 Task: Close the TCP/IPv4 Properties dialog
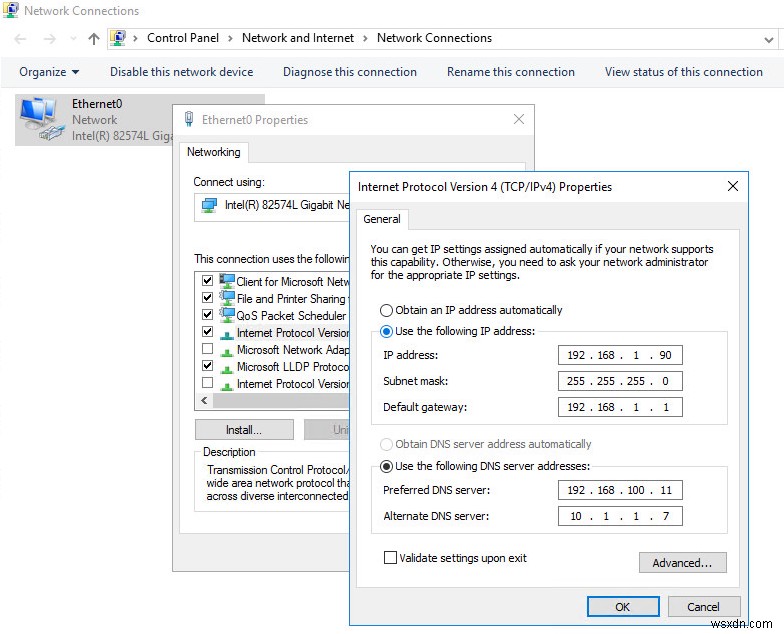[x=732, y=186]
